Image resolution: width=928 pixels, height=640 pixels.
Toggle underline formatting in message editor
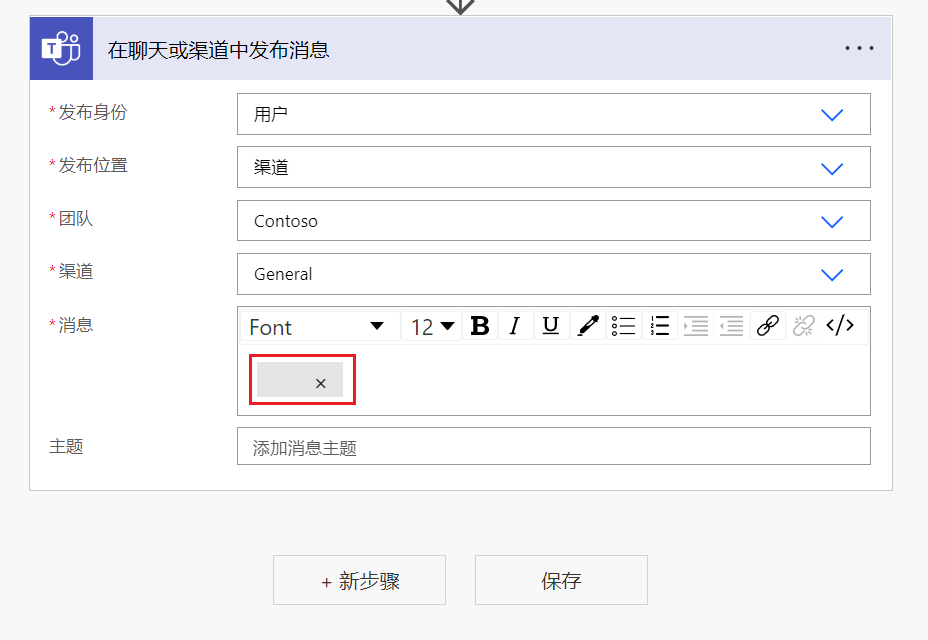pos(551,326)
